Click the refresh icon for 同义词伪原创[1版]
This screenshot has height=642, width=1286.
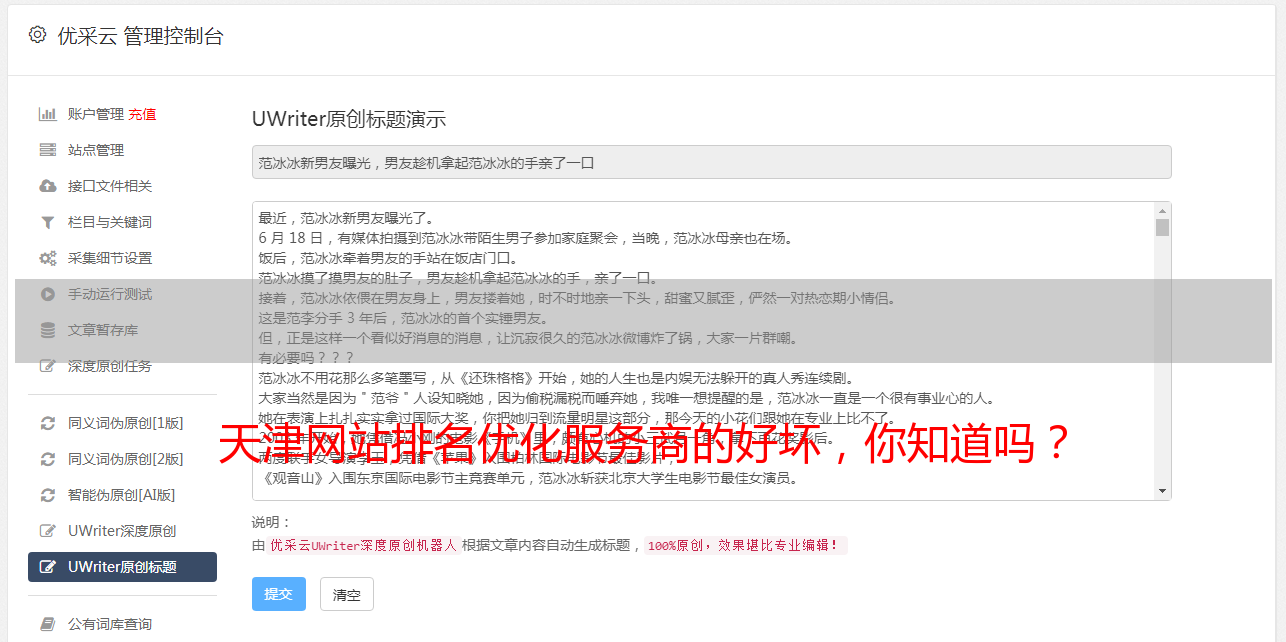47,423
